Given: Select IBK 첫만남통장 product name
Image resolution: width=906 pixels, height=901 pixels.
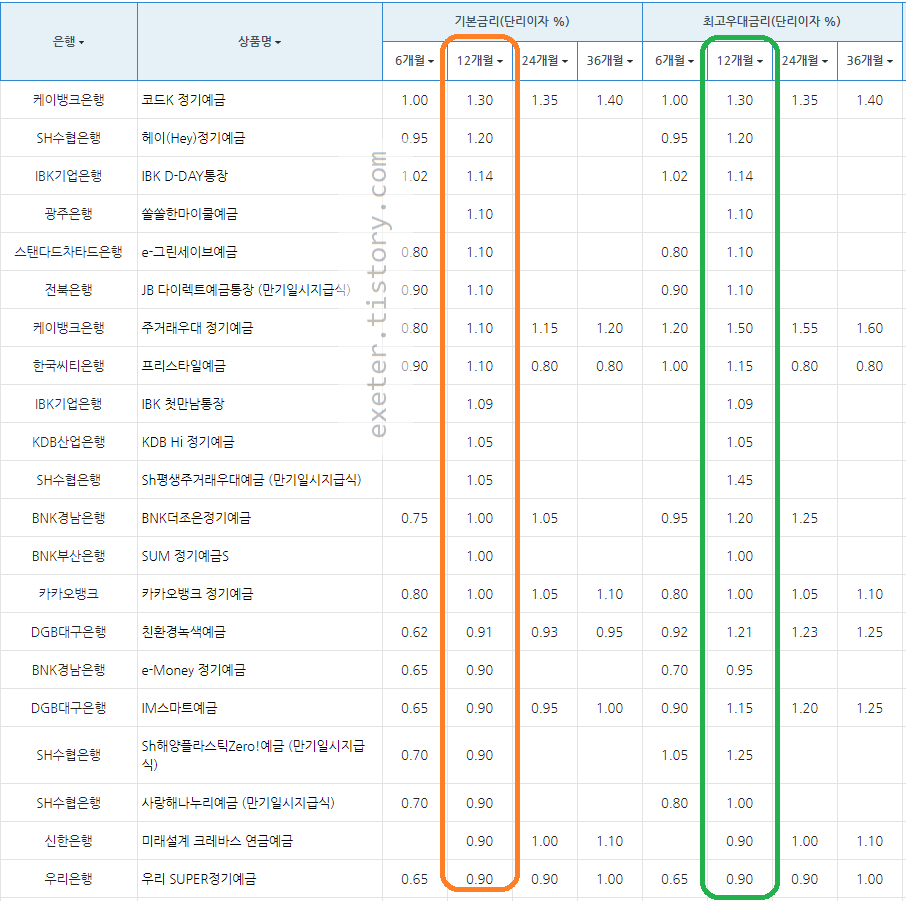Looking at the screenshot, I should [183, 404].
